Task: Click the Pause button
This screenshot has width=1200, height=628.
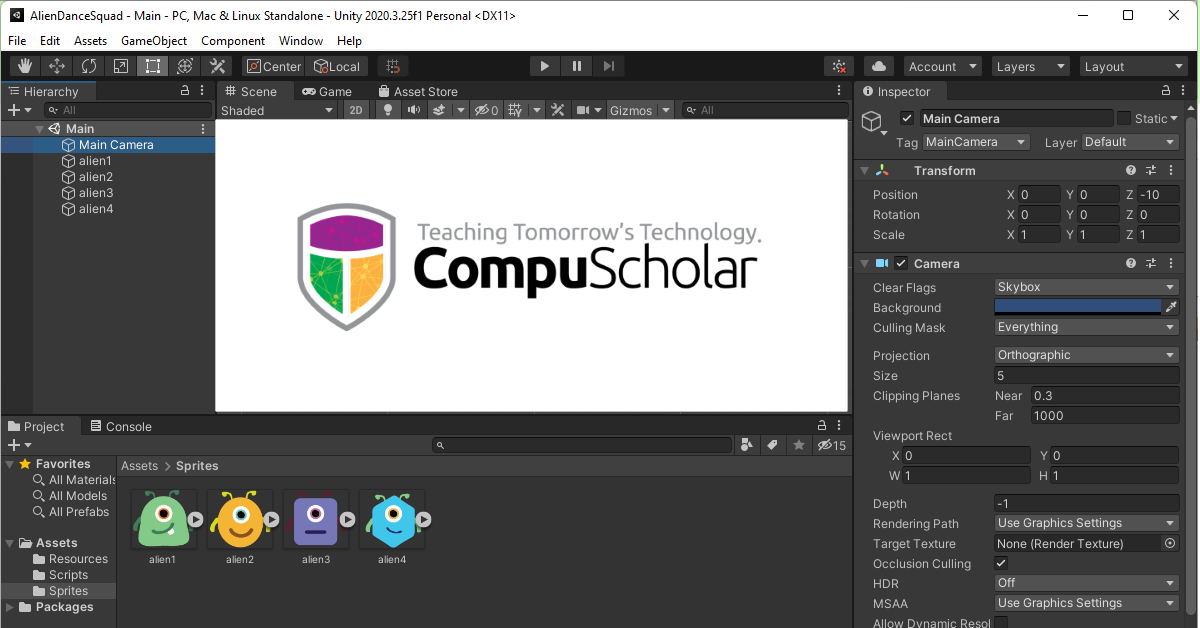Action: [577, 66]
